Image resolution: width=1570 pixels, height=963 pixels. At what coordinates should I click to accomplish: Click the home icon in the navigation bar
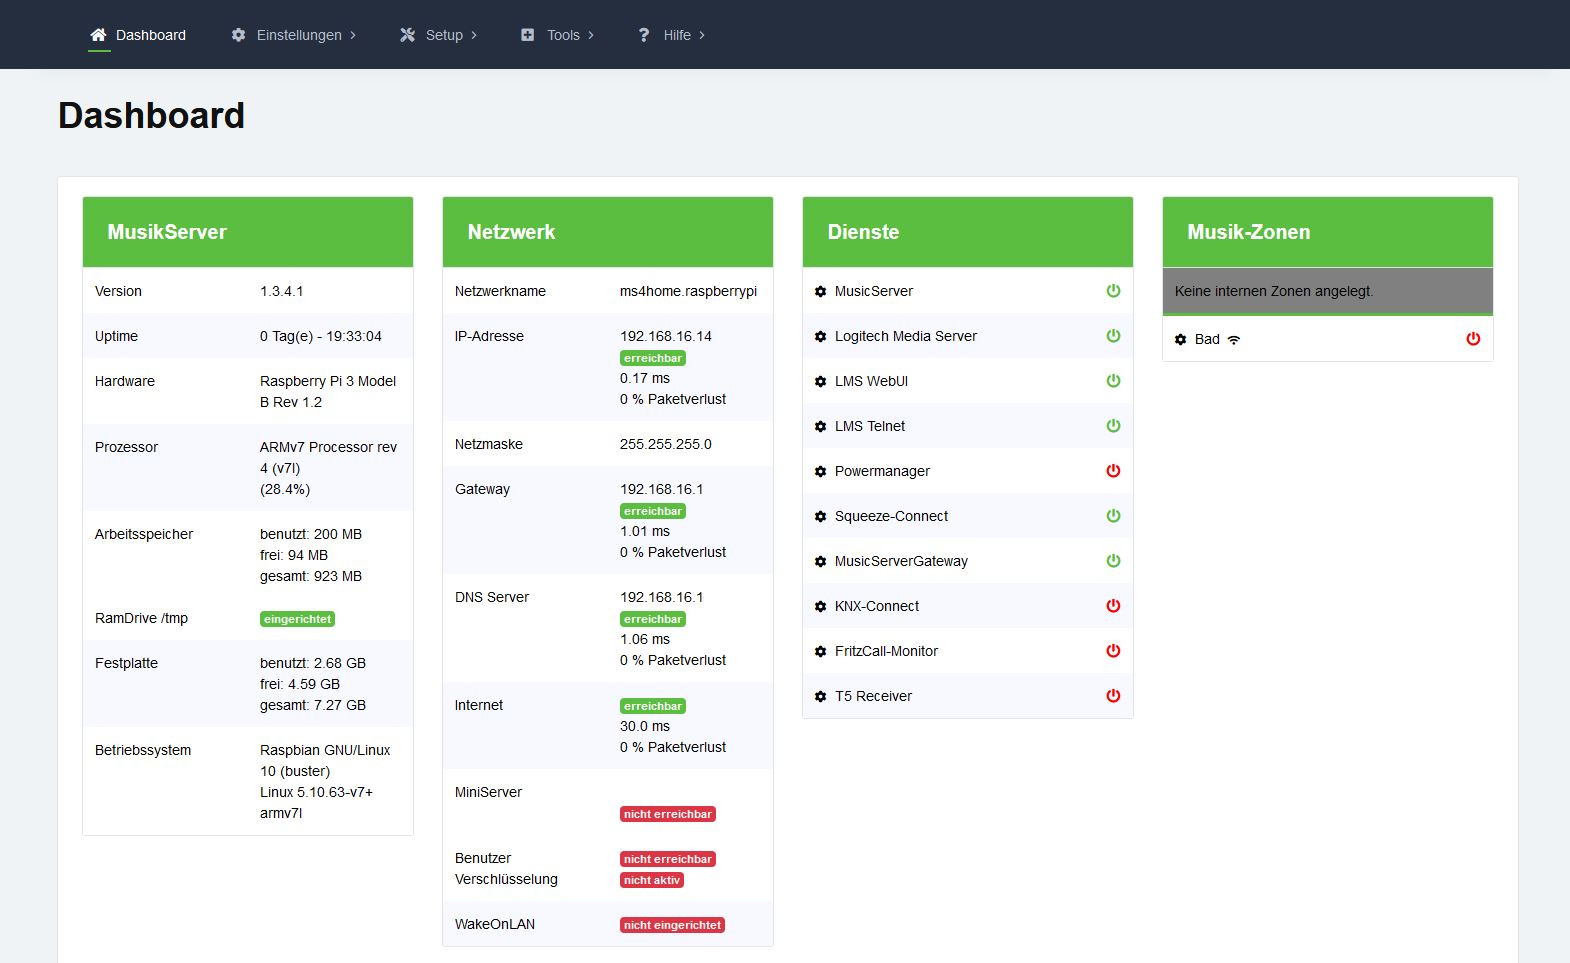coord(98,35)
